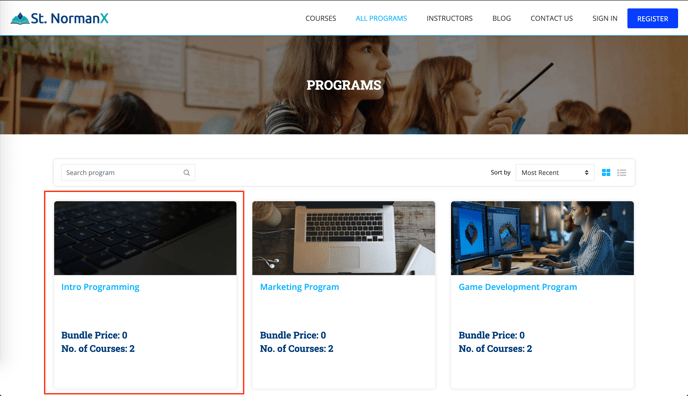Open the Intro Programming link
The image size is (688, 396).
tap(100, 287)
